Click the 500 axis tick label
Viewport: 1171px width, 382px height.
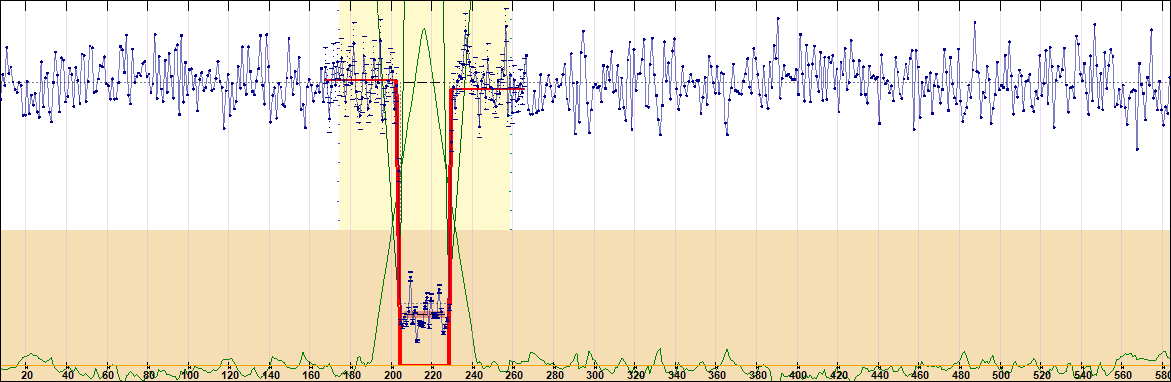(x=1001, y=375)
